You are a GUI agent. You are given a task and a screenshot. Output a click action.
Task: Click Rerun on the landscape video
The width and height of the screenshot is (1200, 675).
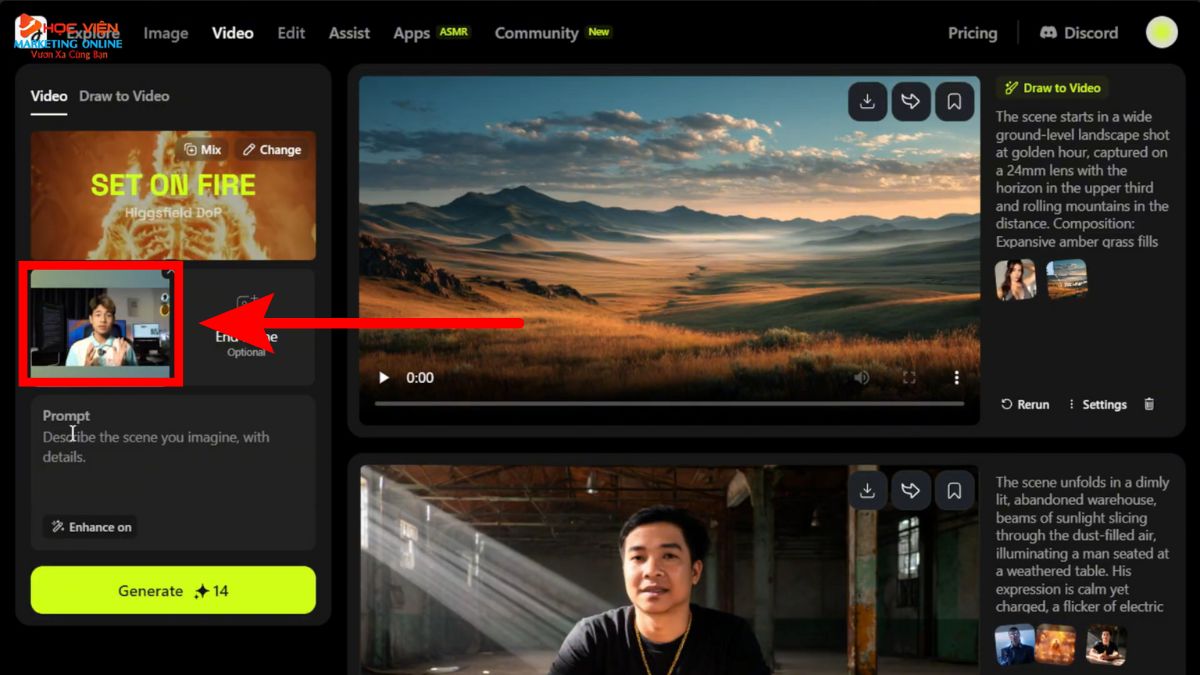[x=1025, y=404]
